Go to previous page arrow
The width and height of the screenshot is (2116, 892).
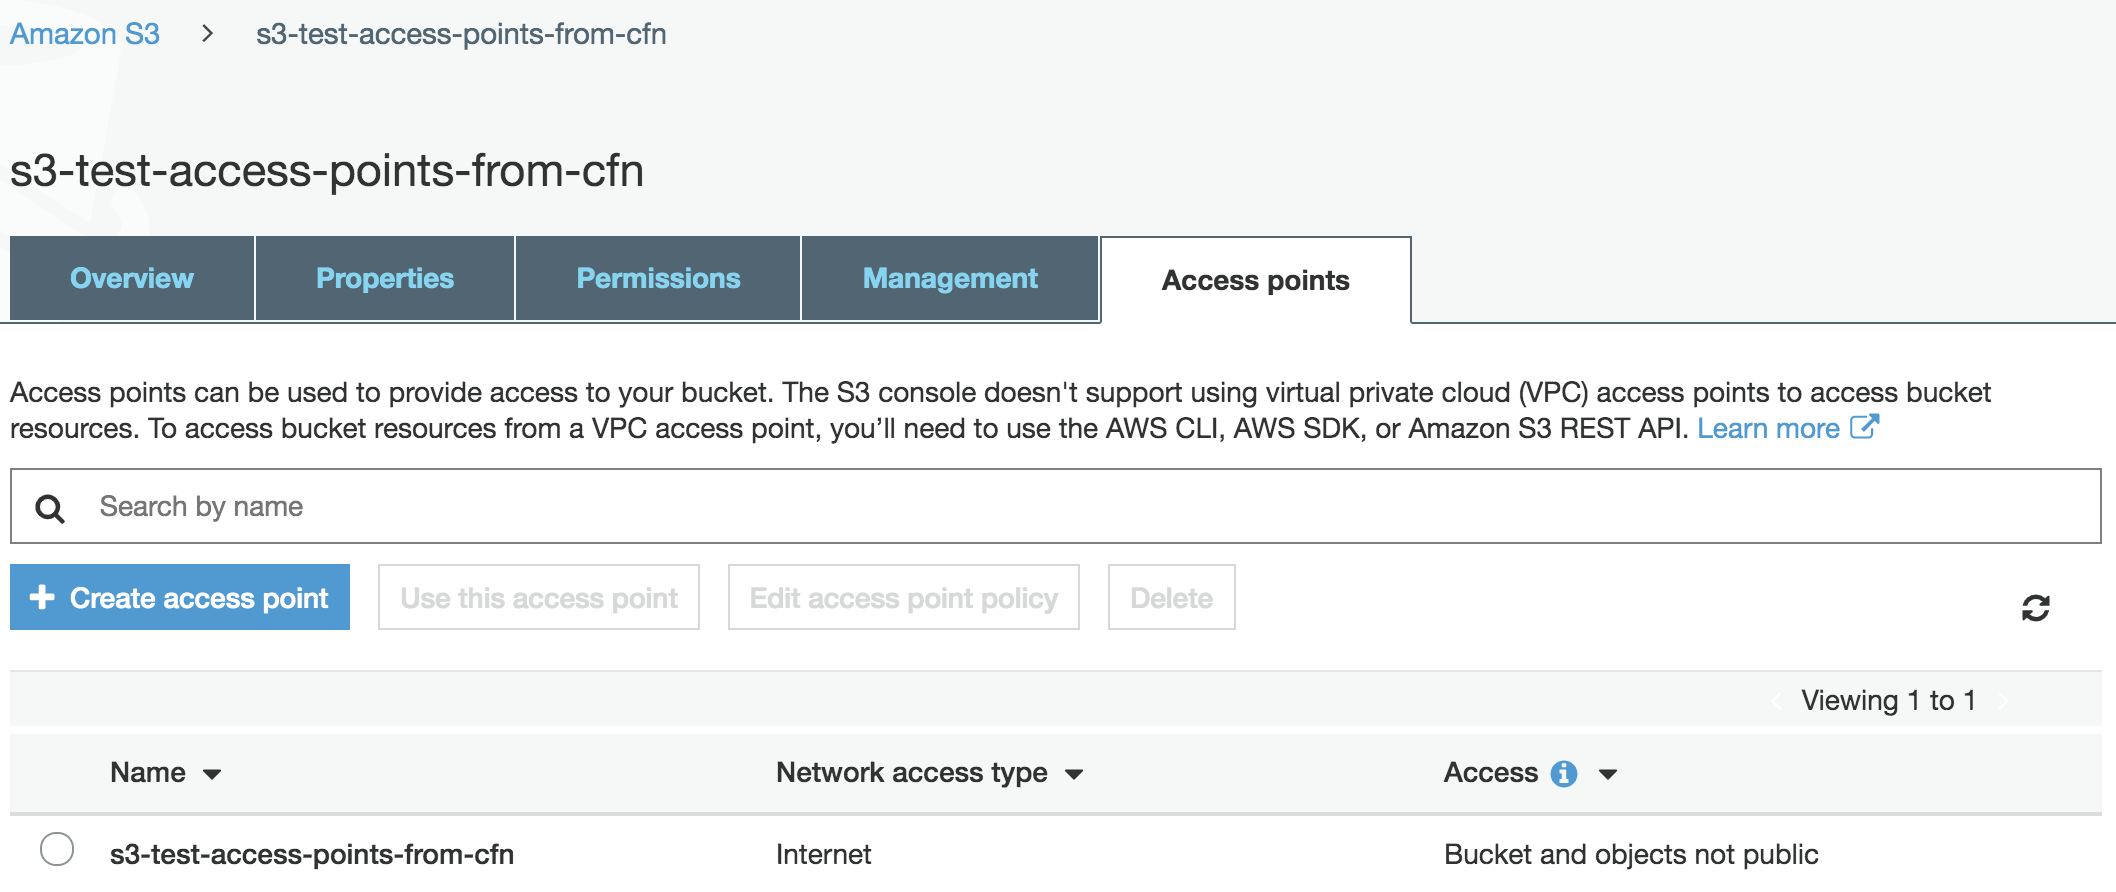pos(1776,701)
